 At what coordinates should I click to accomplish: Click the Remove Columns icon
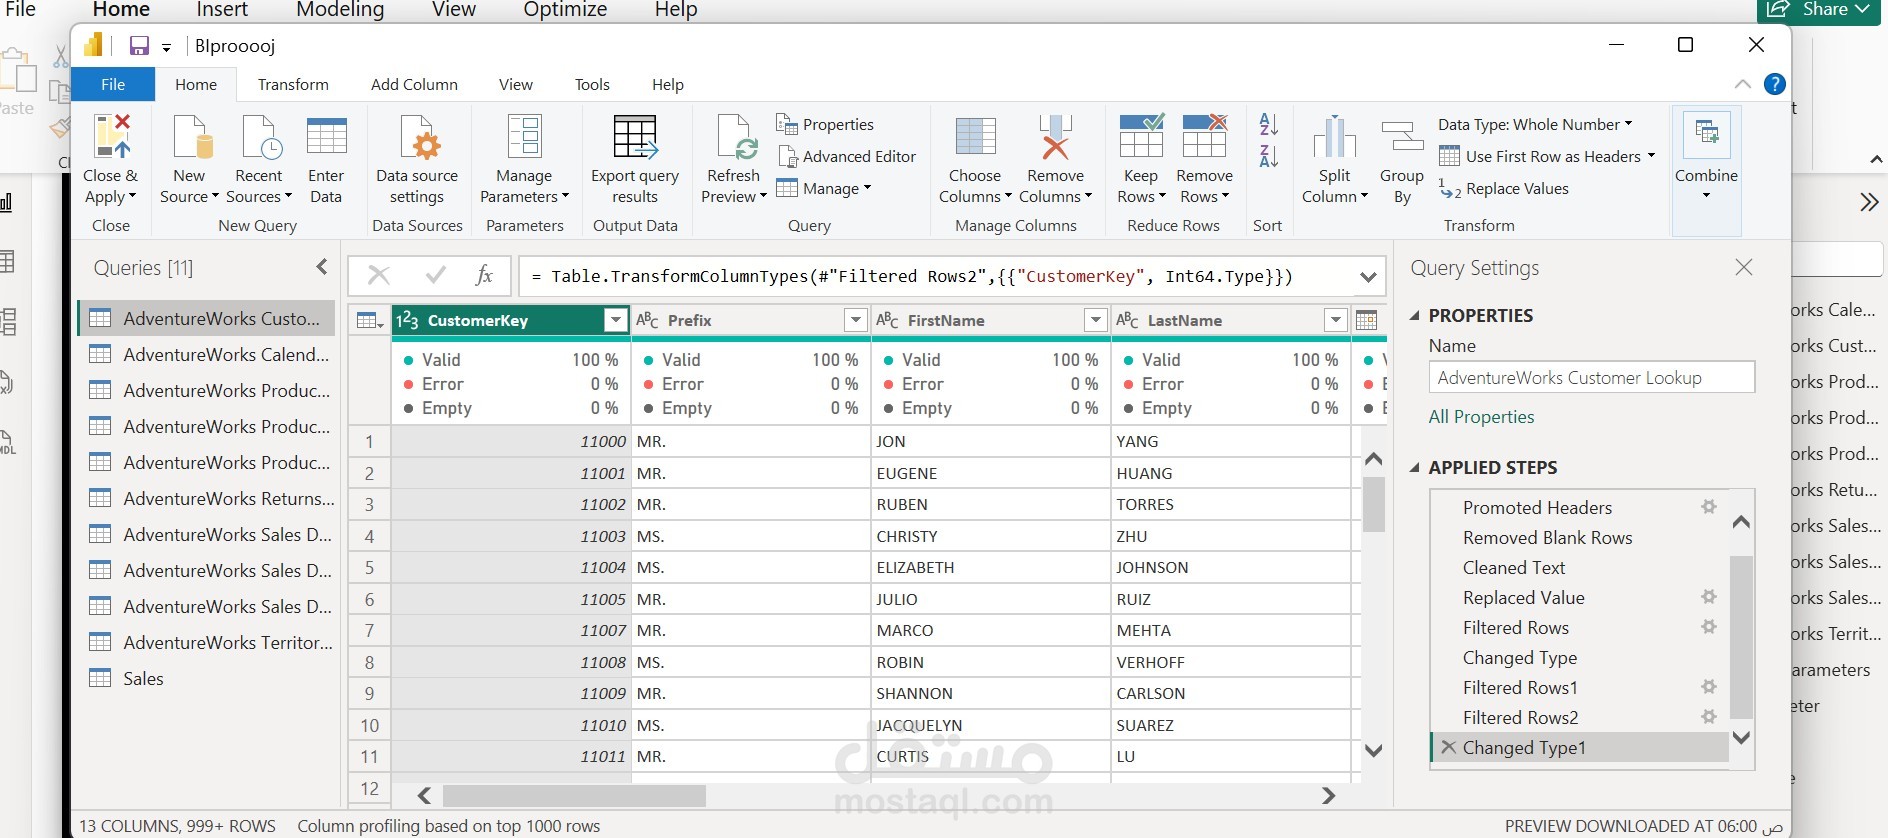(x=1055, y=136)
